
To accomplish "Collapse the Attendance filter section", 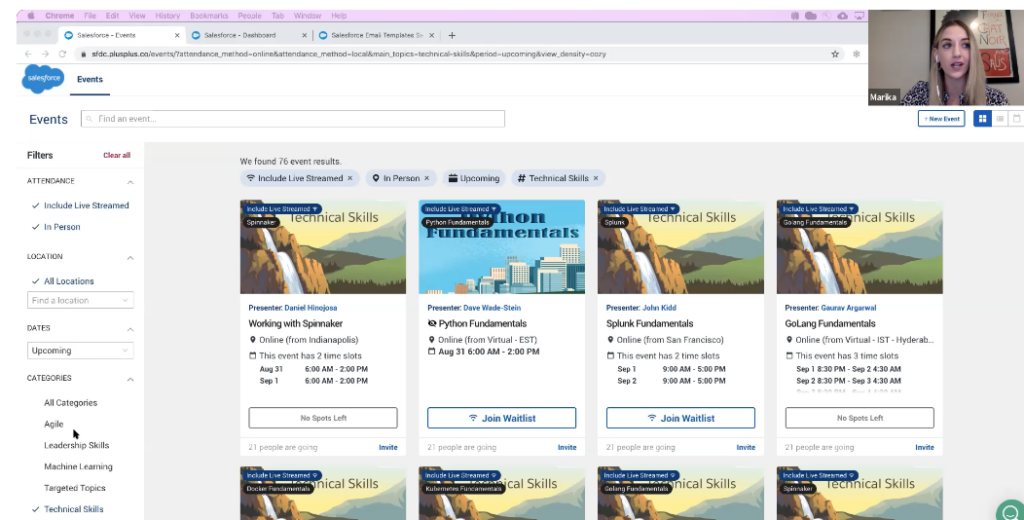I will coord(130,182).
